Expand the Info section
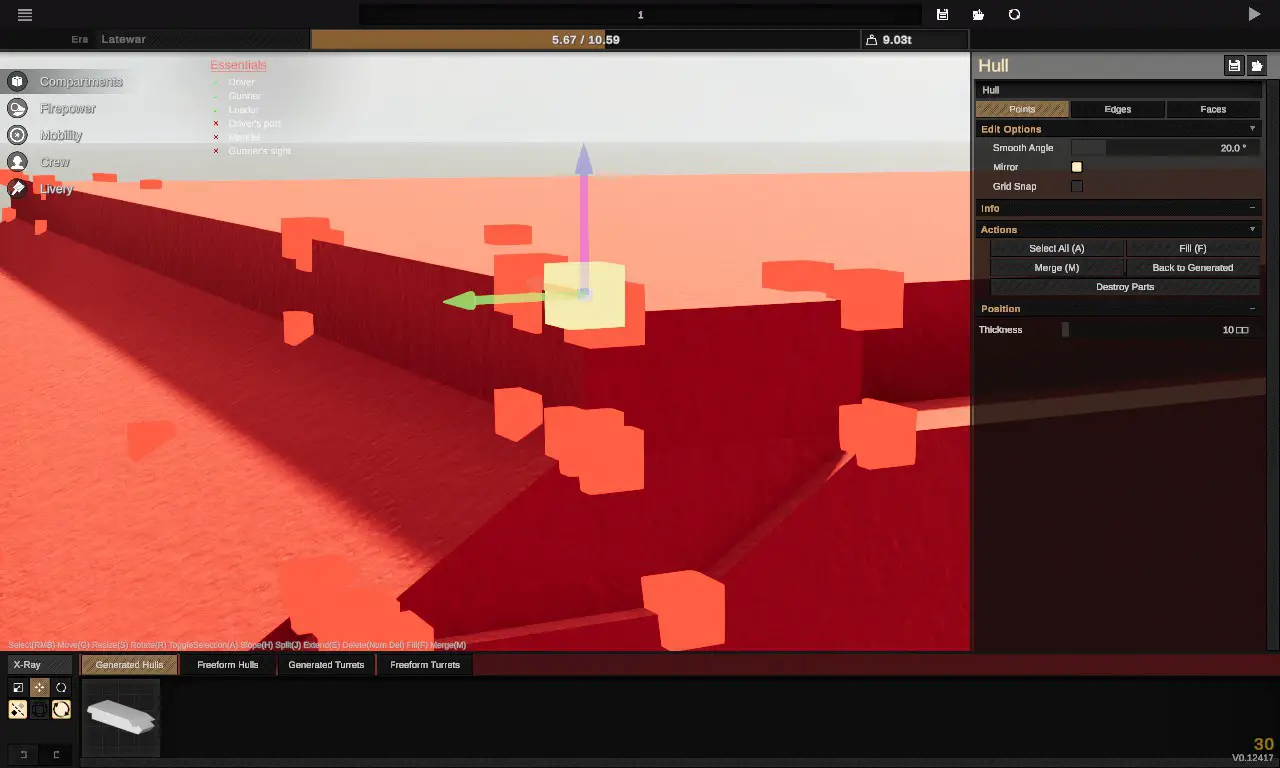Screen dimensions: 1280x768 coord(1118,208)
